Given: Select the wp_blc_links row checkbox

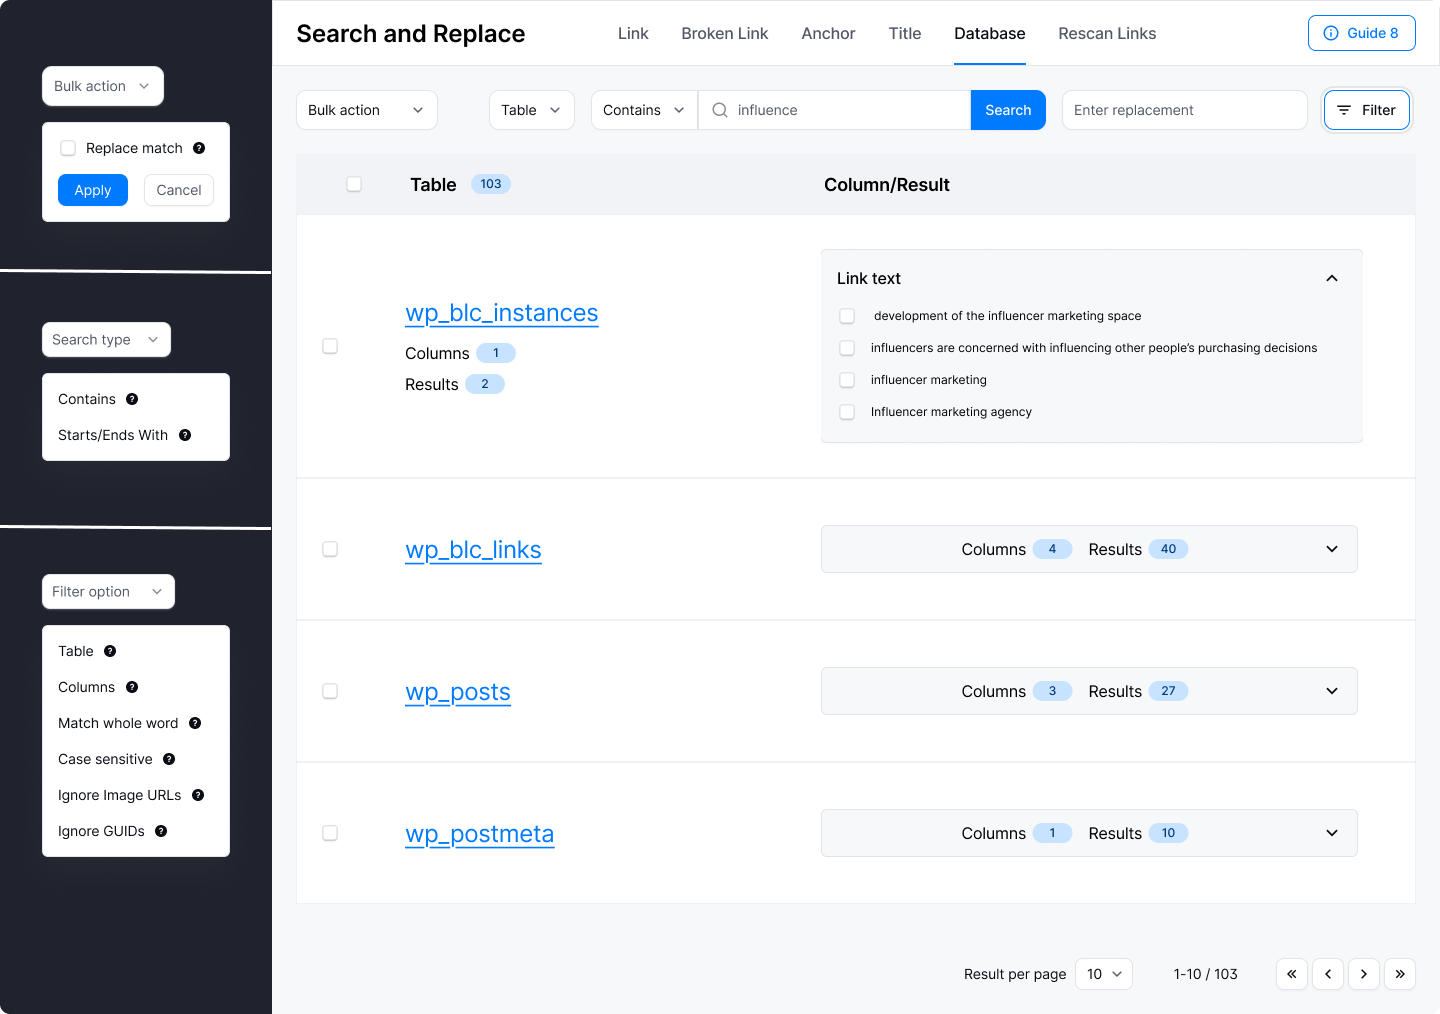Looking at the screenshot, I should (x=330, y=549).
